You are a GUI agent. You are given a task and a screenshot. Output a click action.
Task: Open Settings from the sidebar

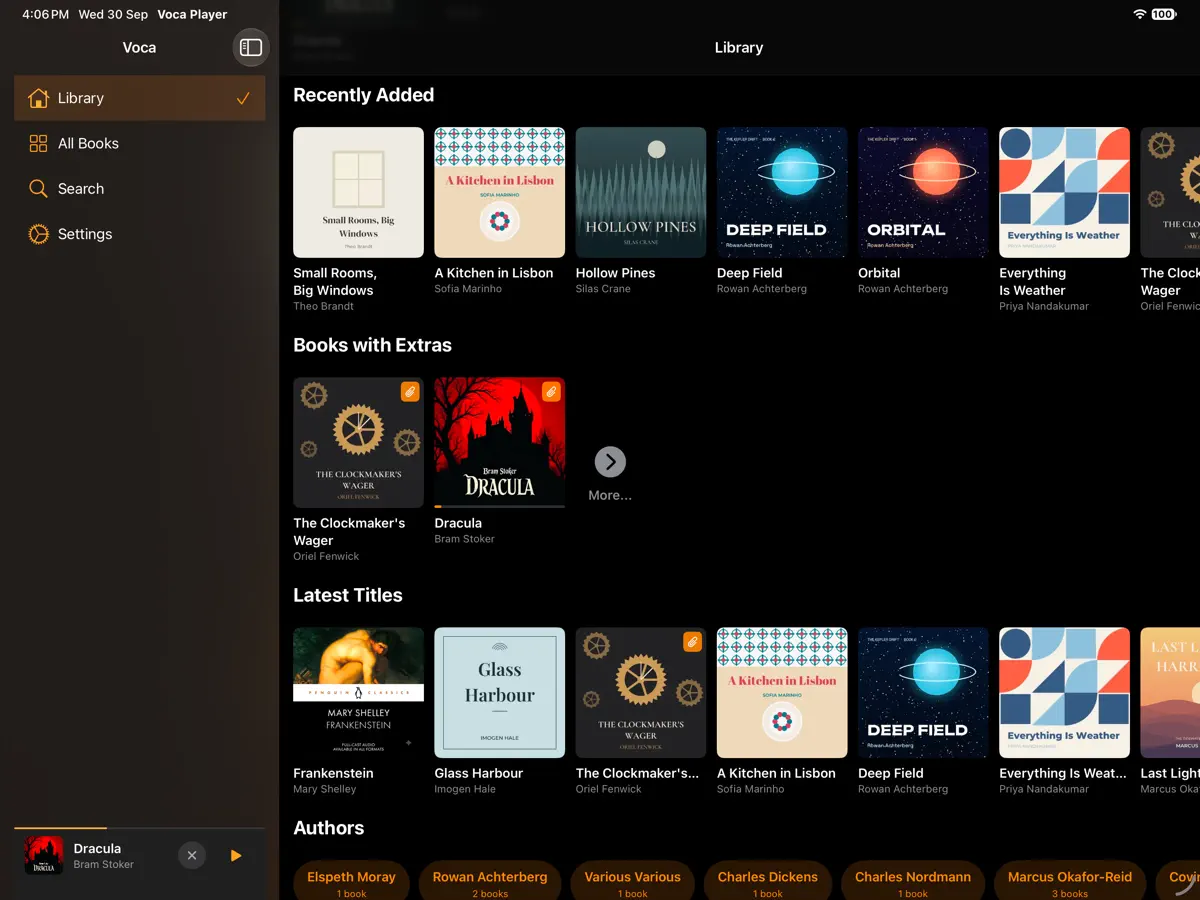point(139,234)
